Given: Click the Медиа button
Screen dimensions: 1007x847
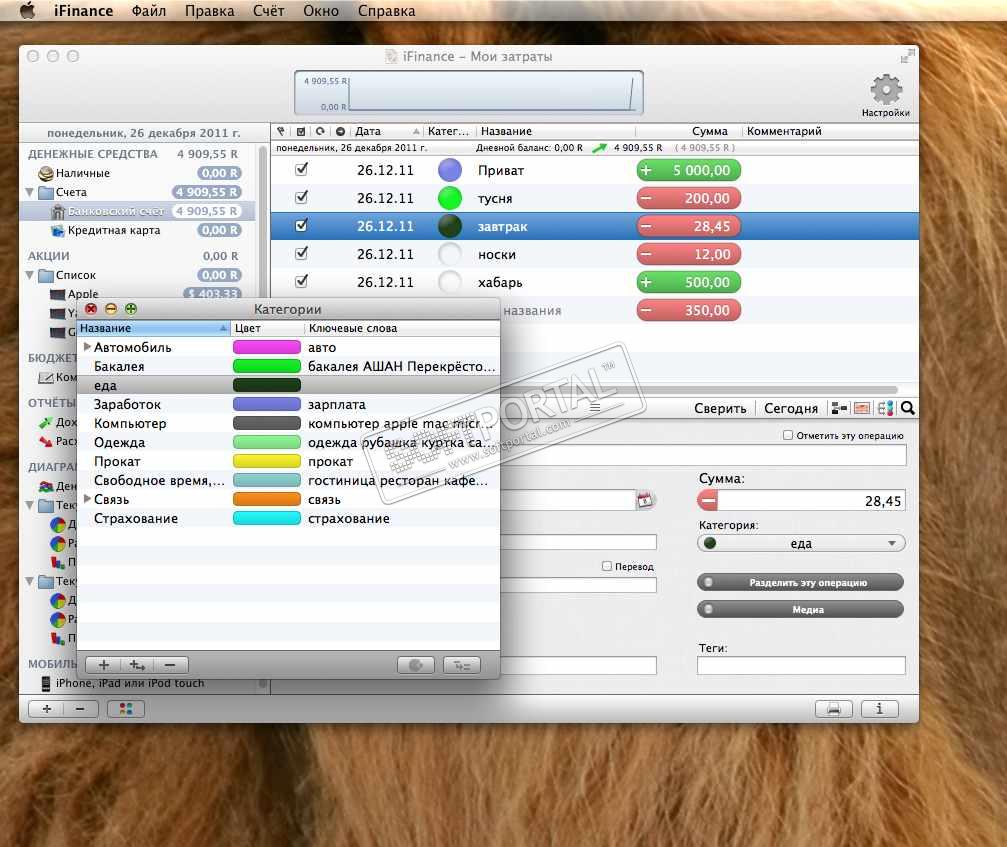Looking at the screenshot, I should click(x=800, y=609).
